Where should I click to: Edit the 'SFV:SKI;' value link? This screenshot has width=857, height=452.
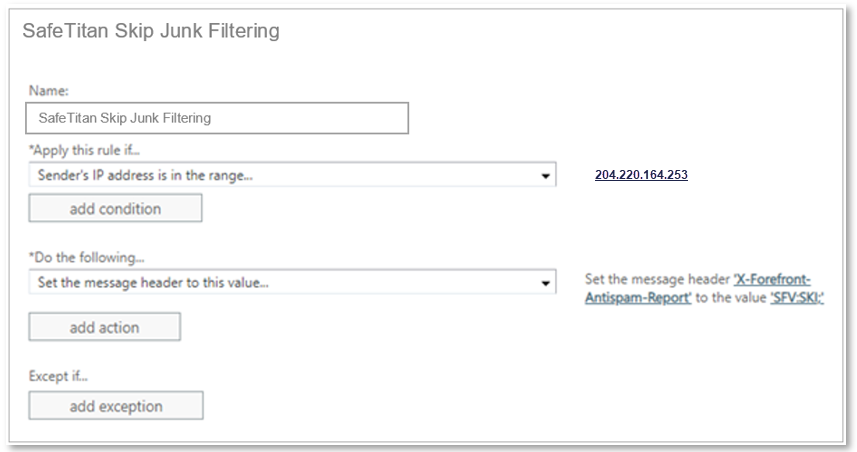click(797, 298)
